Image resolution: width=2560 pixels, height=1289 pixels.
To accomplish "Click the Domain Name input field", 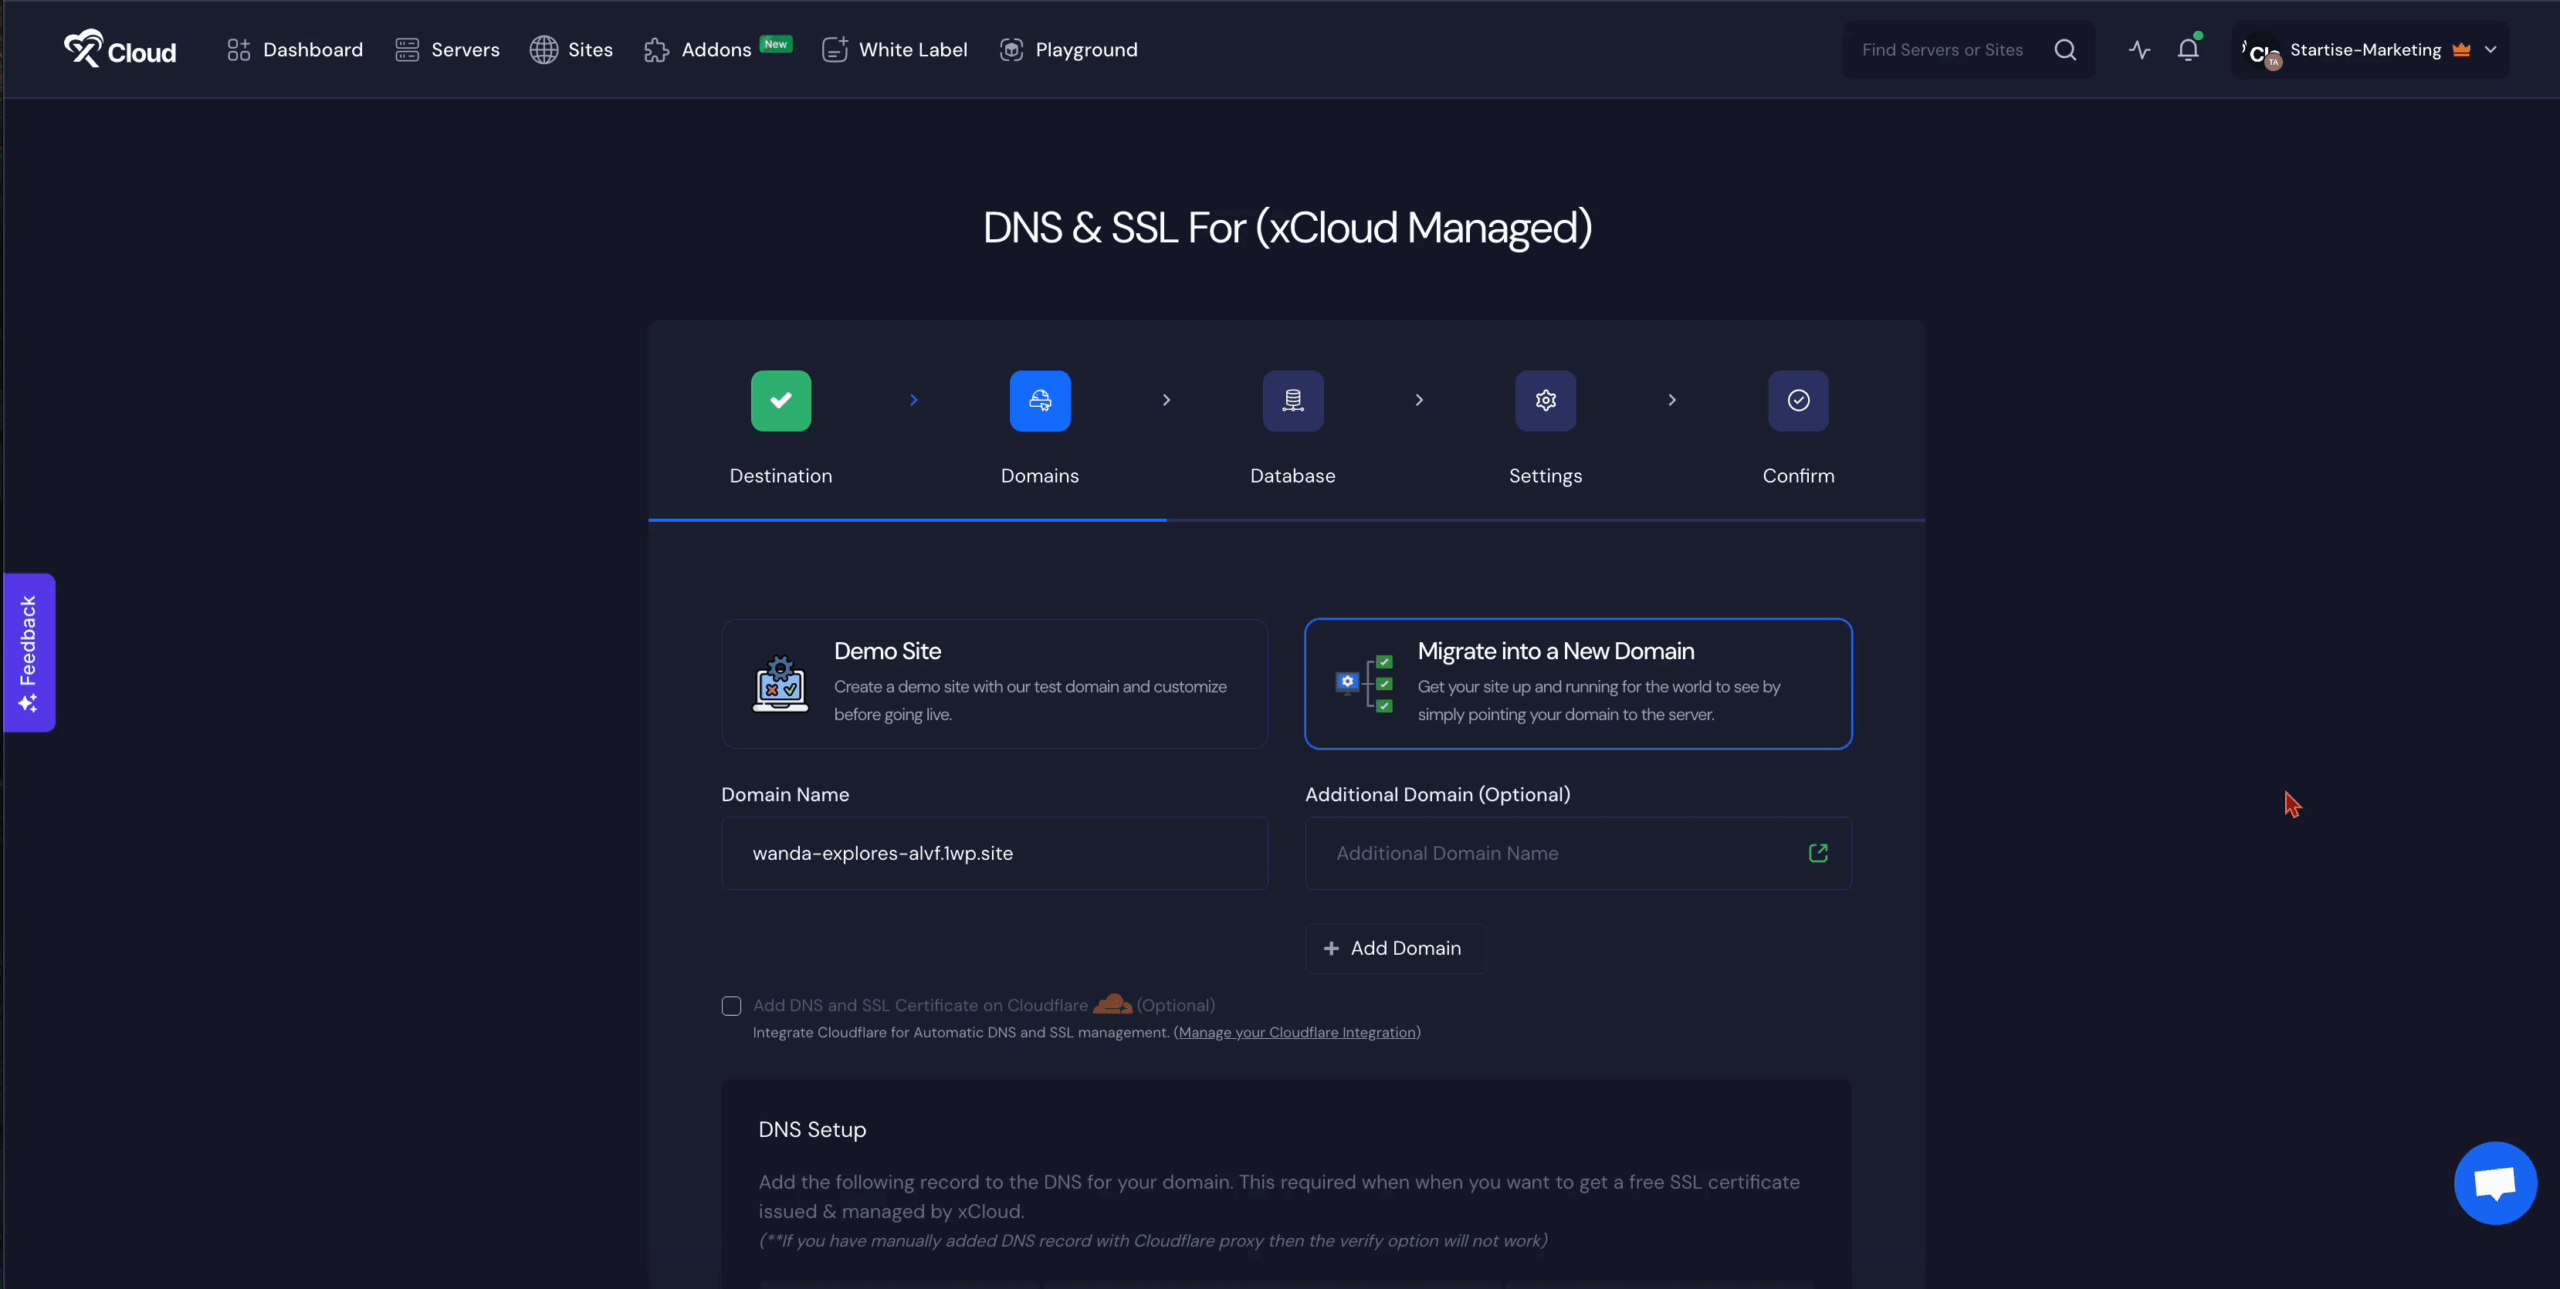I will [x=994, y=853].
